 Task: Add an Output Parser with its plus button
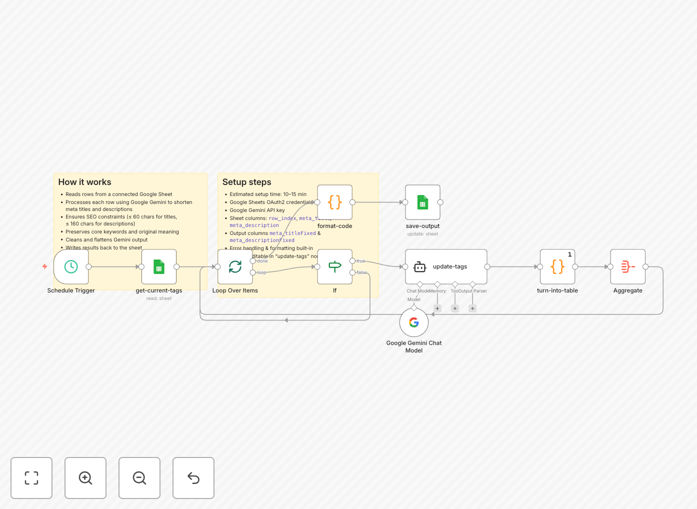(x=473, y=308)
